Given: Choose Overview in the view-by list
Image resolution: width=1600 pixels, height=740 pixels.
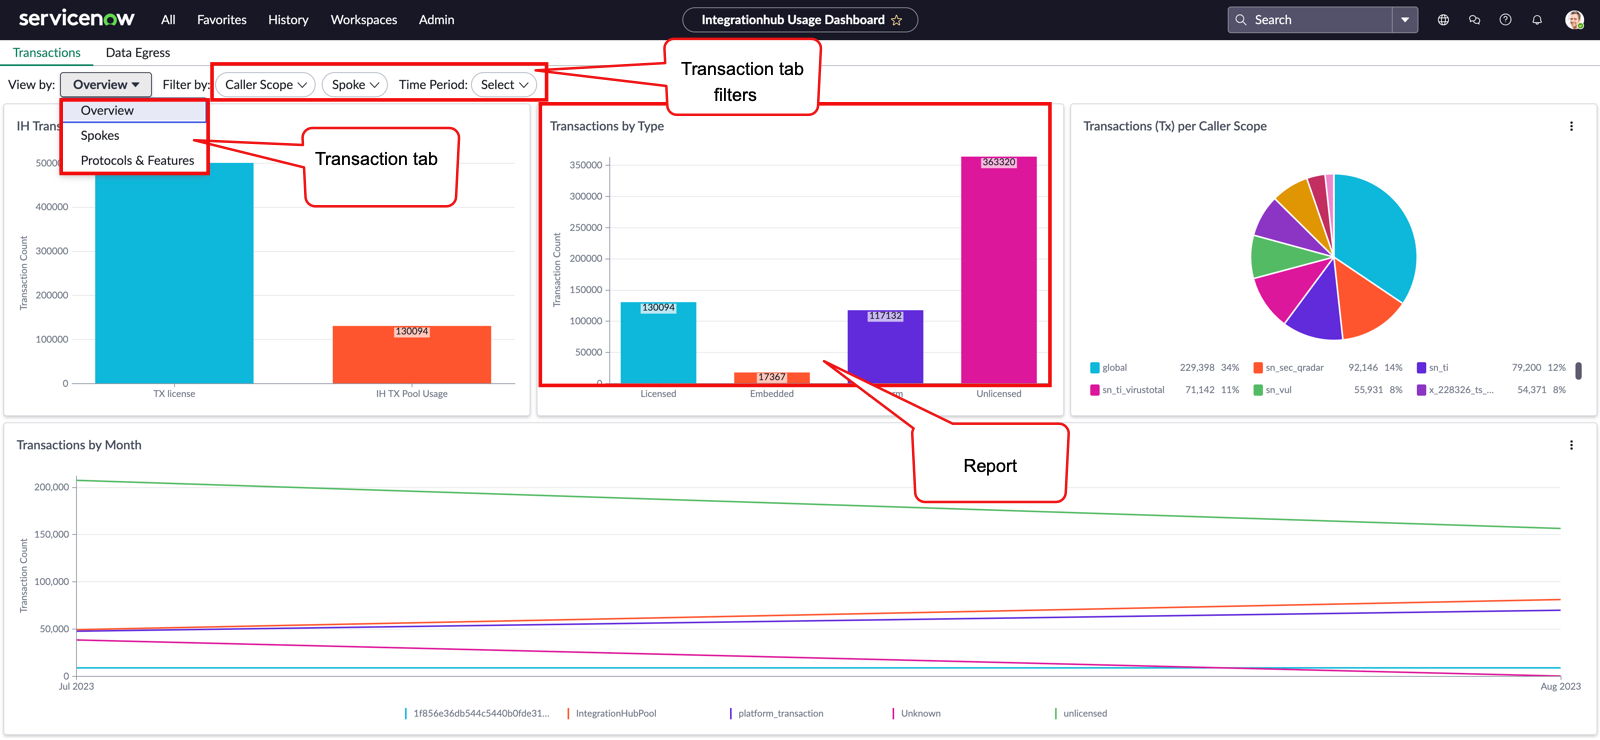Looking at the screenshot, I should tap(135, 111).
